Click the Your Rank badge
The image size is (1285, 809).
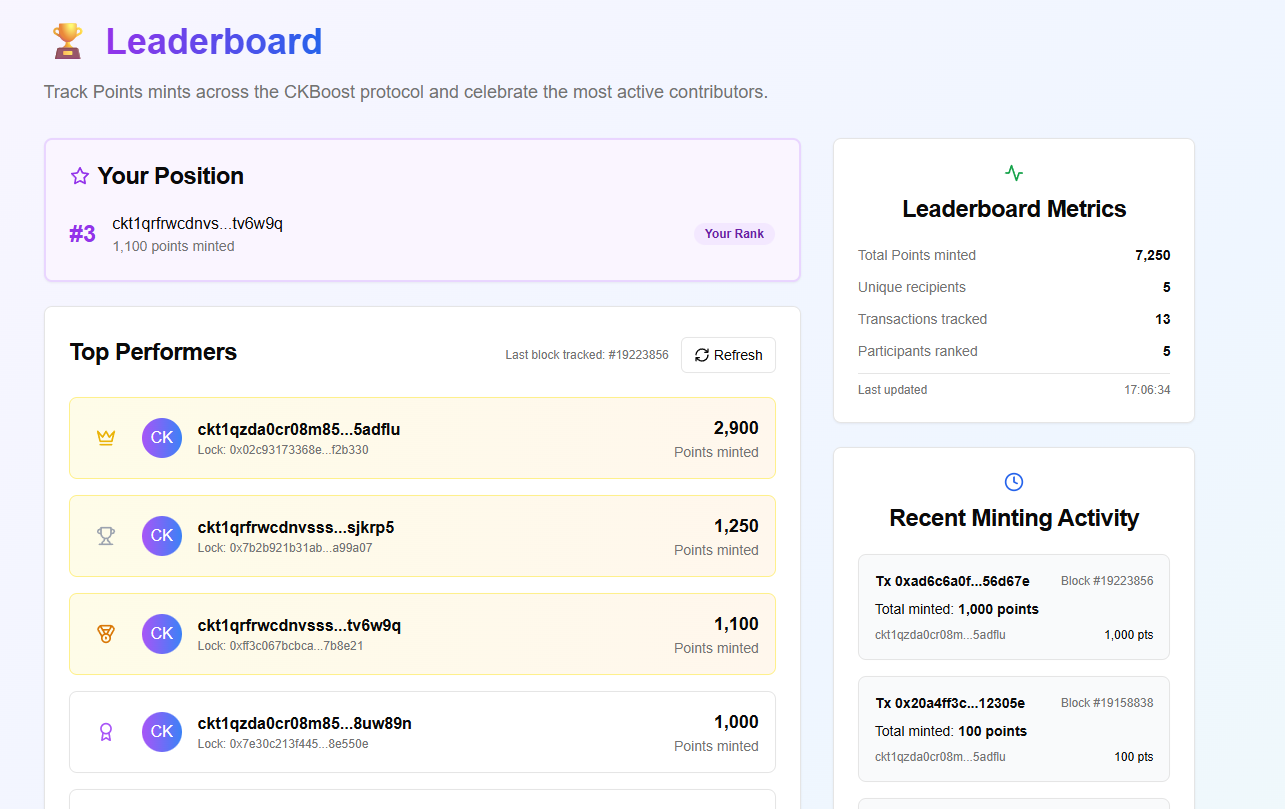(x=734, y=234)
